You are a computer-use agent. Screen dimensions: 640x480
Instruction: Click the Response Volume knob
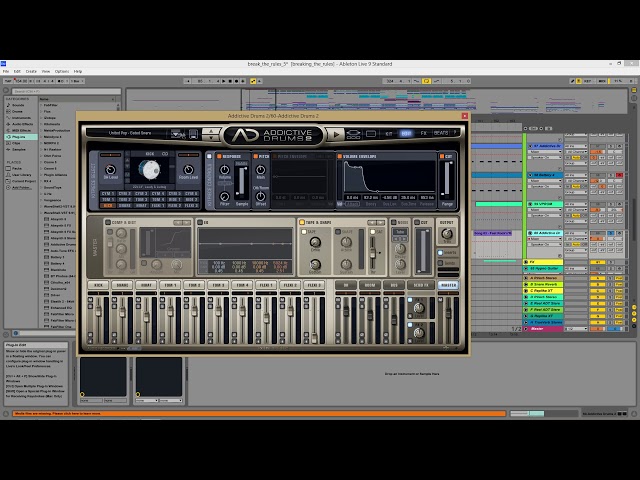point(224,169)
